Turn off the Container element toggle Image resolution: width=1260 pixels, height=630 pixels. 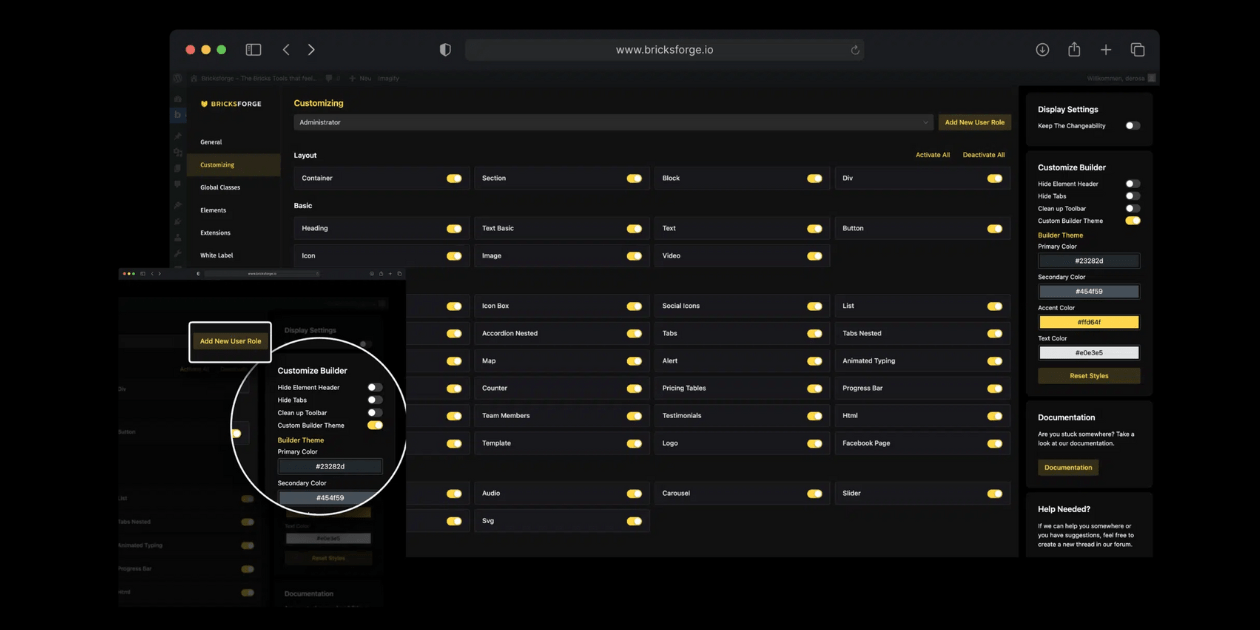(455, 178)
